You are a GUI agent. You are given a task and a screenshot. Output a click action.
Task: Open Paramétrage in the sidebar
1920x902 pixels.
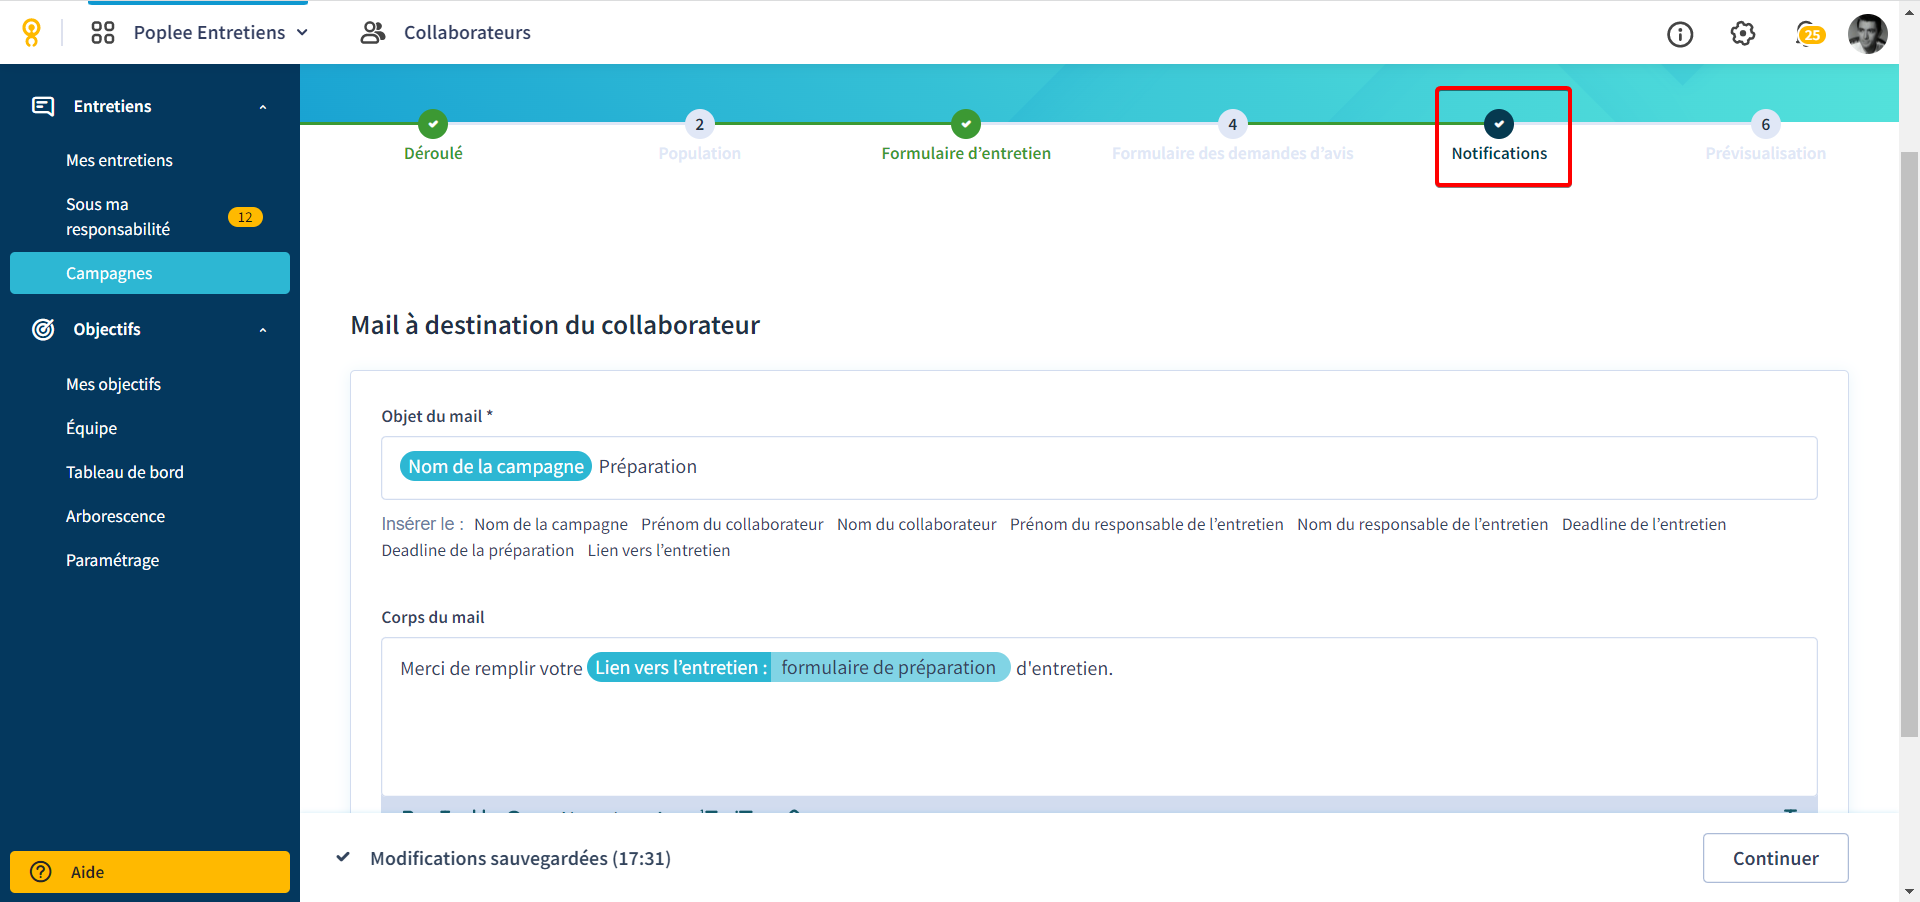pyautogui.click(x=112, y=560)
